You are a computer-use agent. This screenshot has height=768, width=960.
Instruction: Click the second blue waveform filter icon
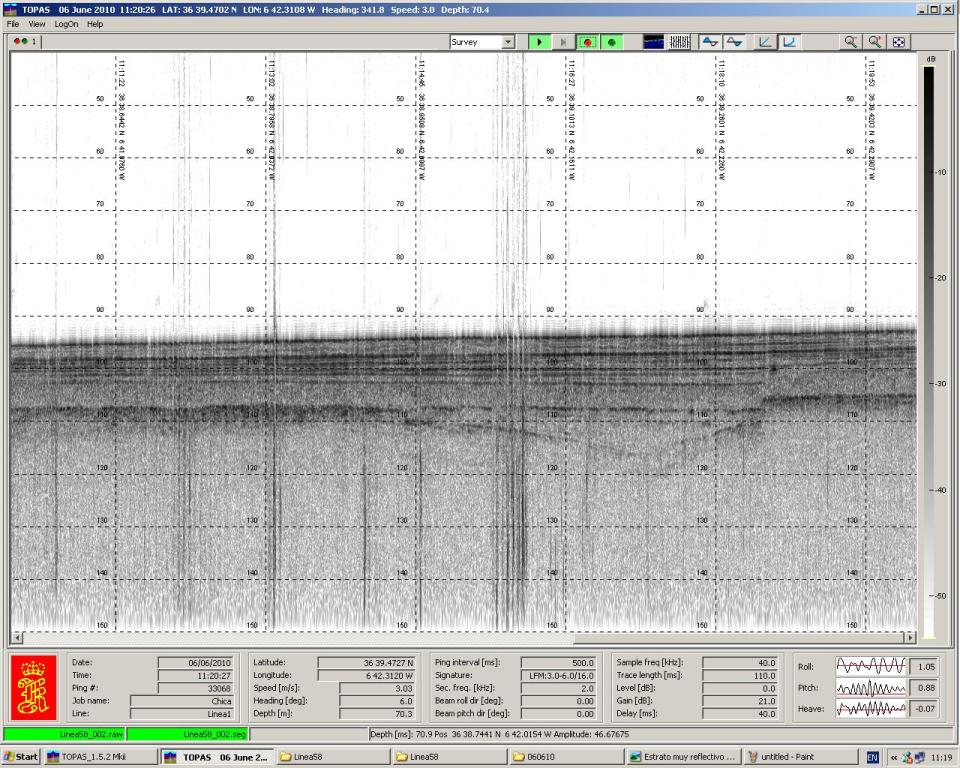734,42
